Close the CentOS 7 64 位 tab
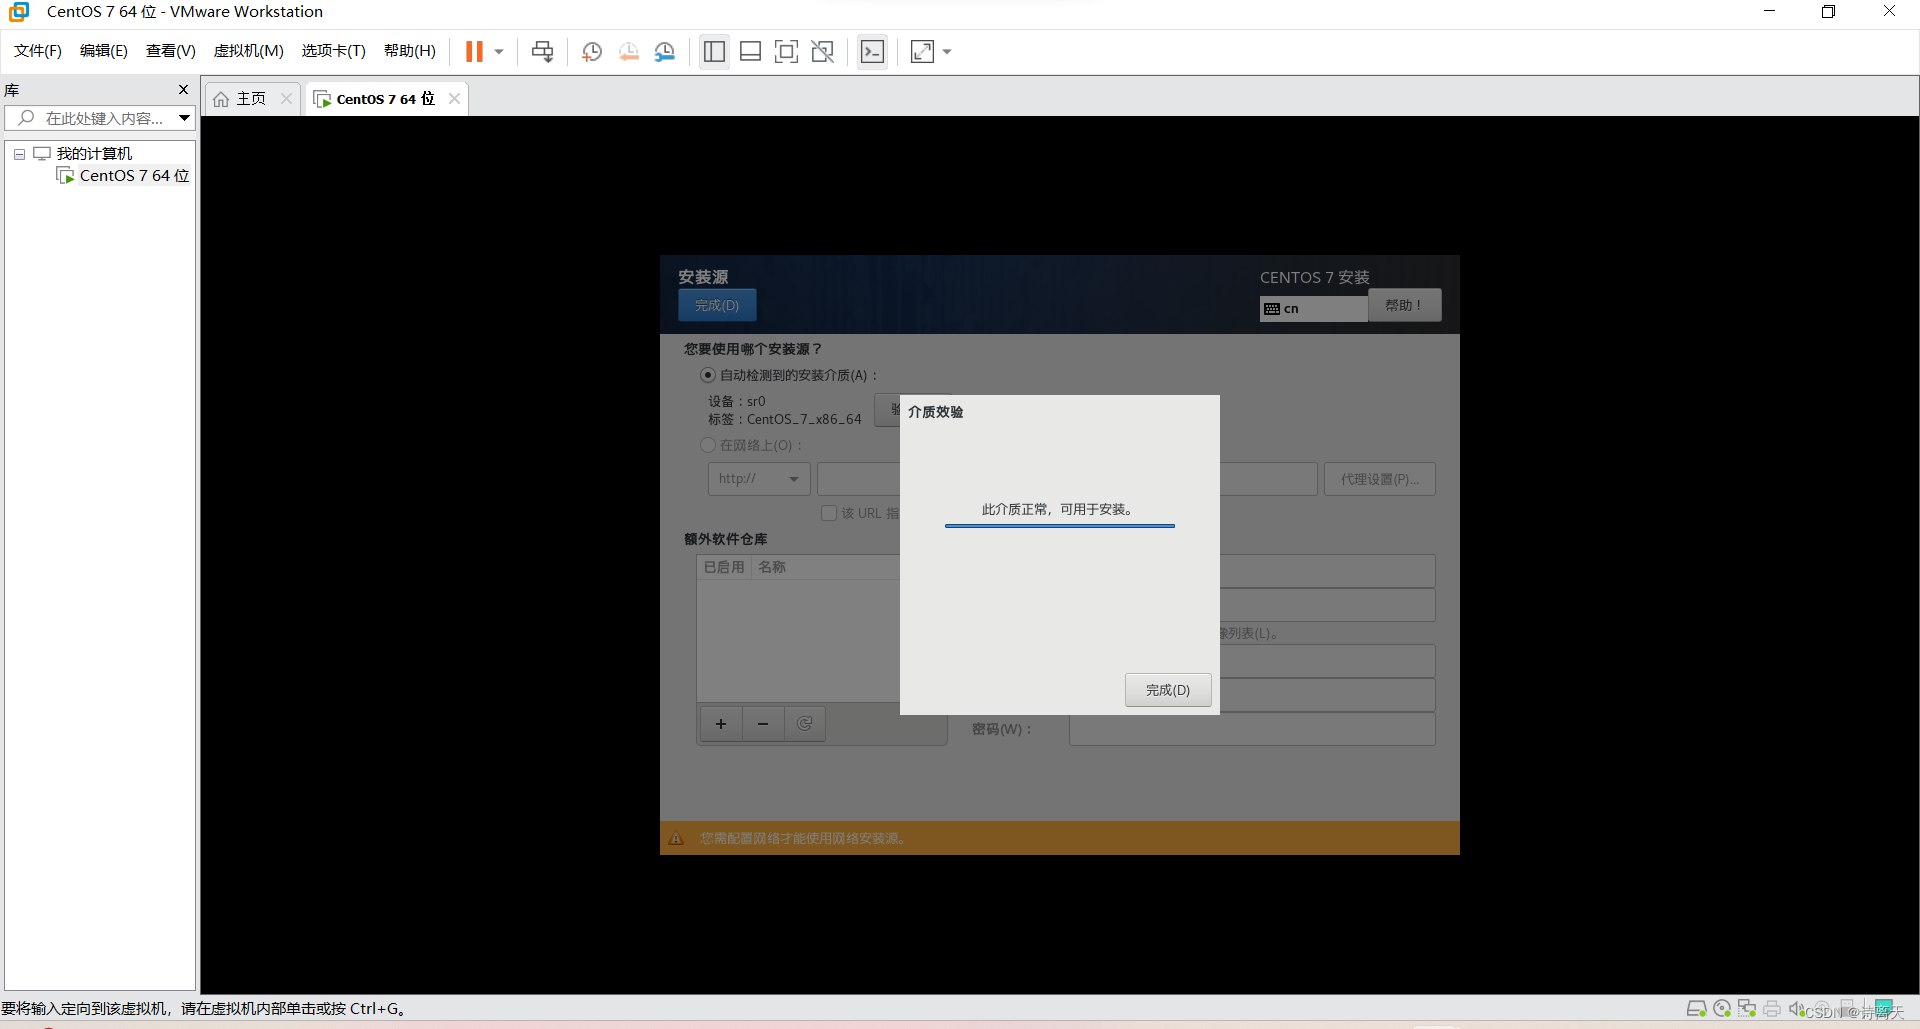 [x=454, y=98]
